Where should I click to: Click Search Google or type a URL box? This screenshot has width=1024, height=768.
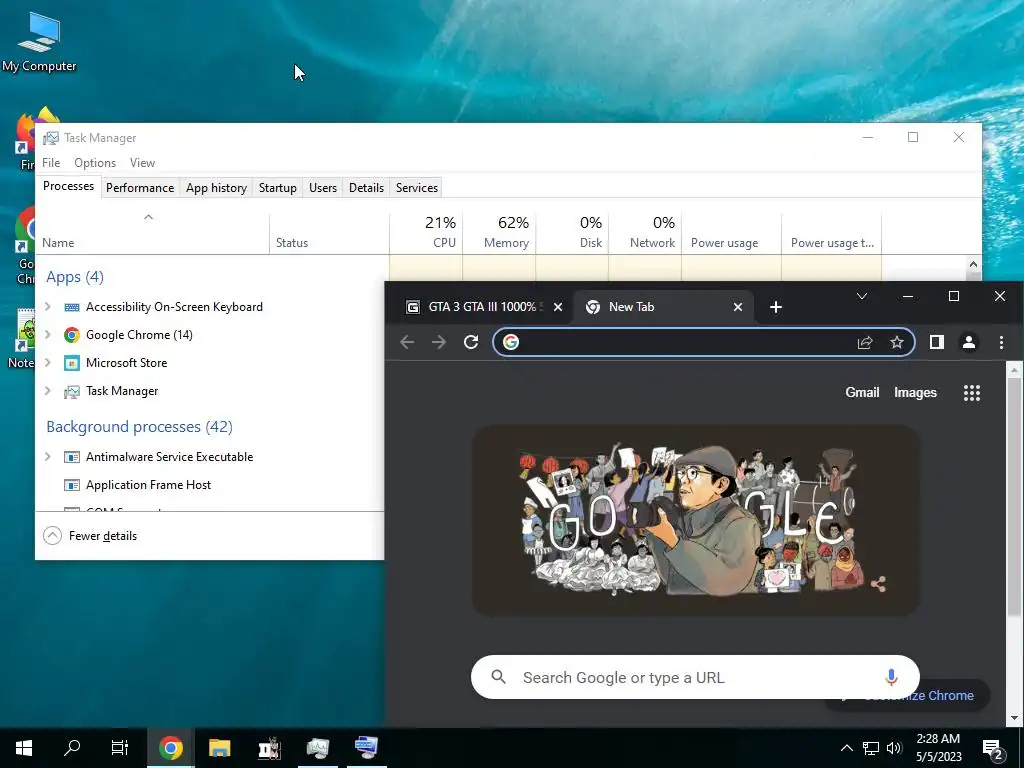tap(695, 677)
